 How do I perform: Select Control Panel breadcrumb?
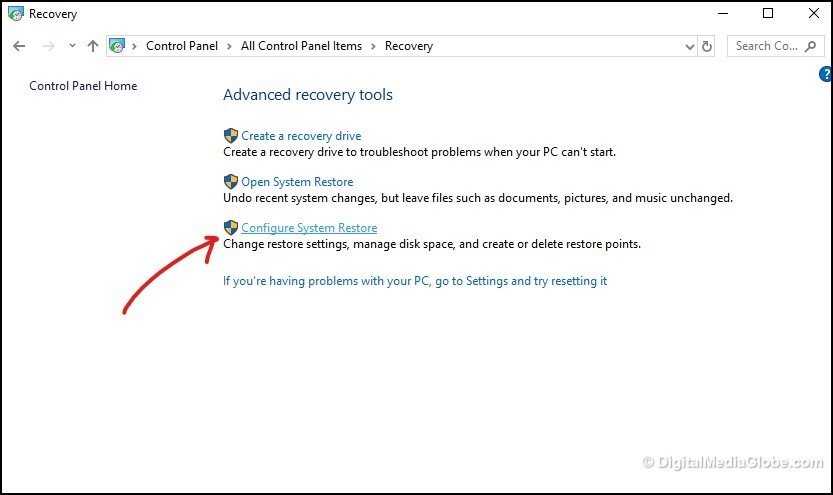[x=182, y=46]
